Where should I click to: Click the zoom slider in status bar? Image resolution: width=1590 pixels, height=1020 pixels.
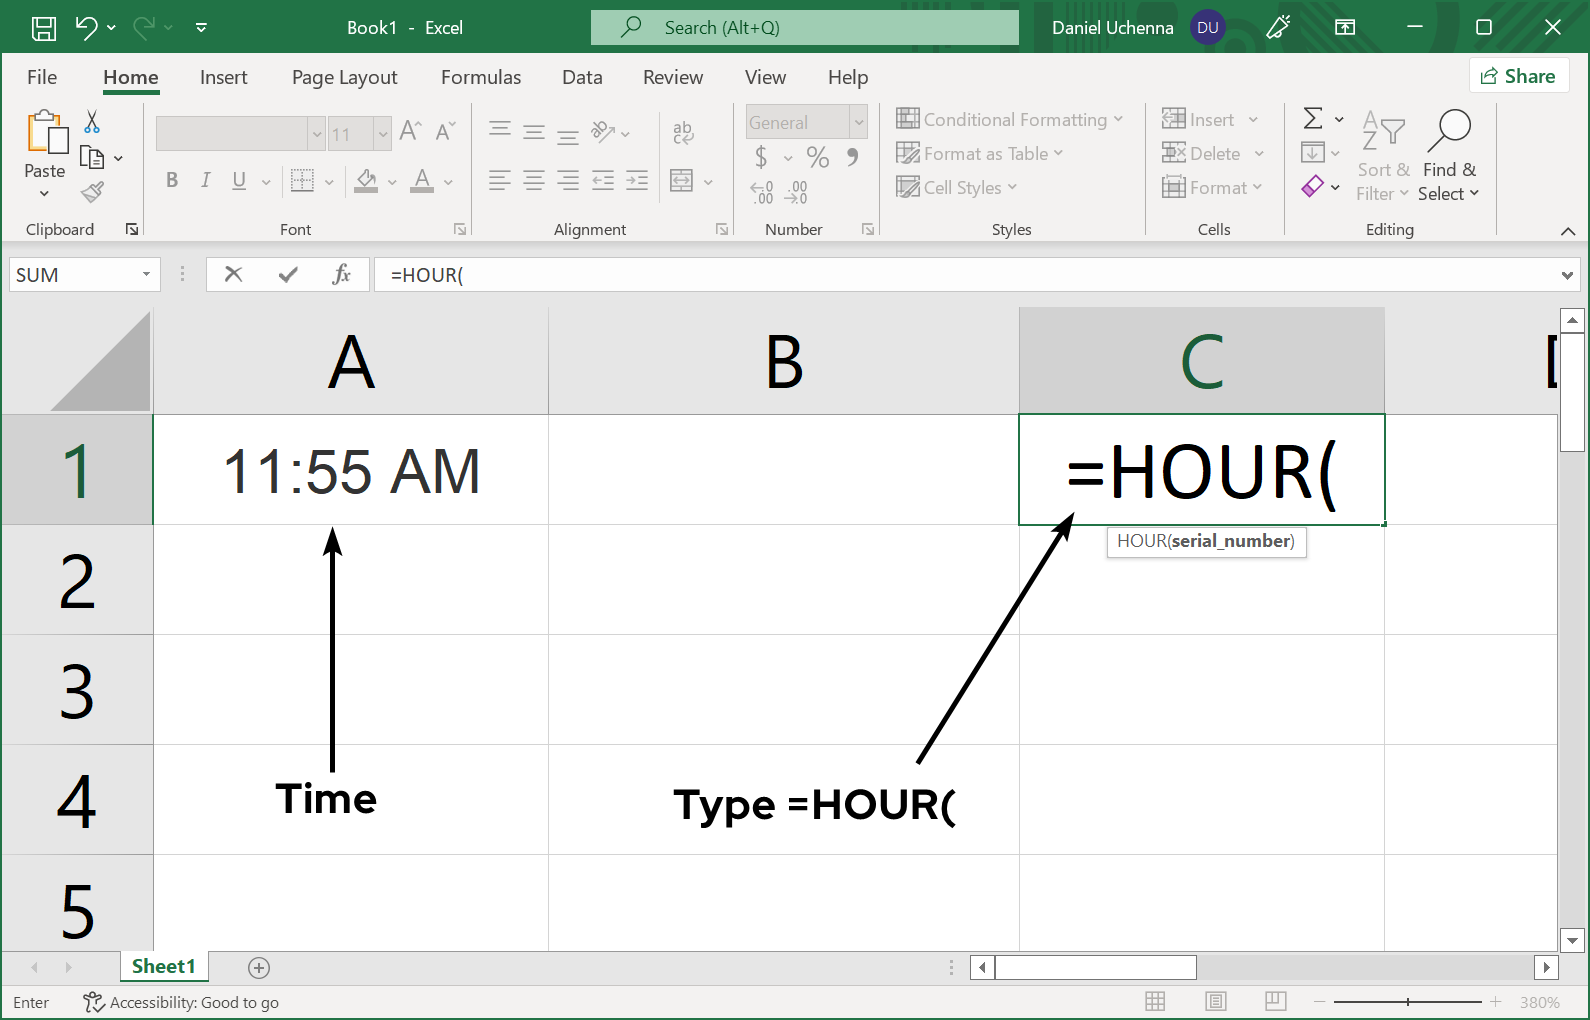(1407, 1002)
